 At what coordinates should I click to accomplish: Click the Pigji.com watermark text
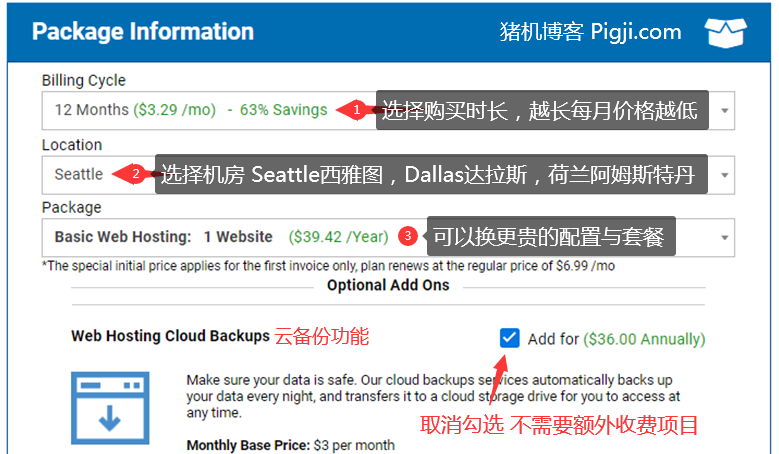(590, 32)
